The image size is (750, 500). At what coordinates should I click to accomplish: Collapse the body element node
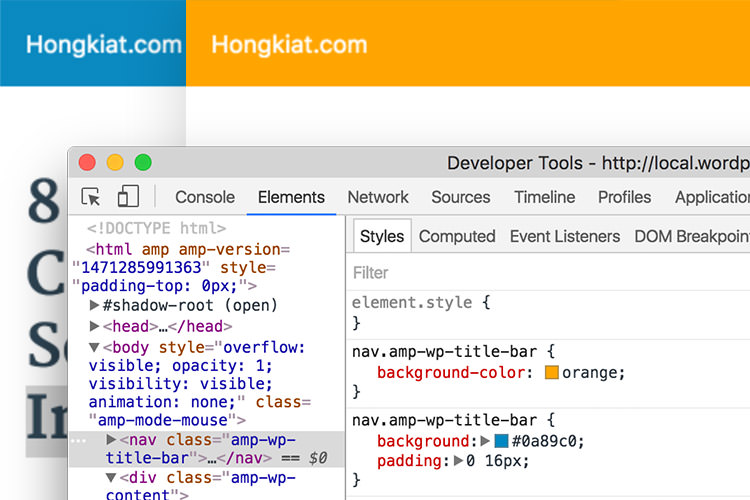click(94, 347)
